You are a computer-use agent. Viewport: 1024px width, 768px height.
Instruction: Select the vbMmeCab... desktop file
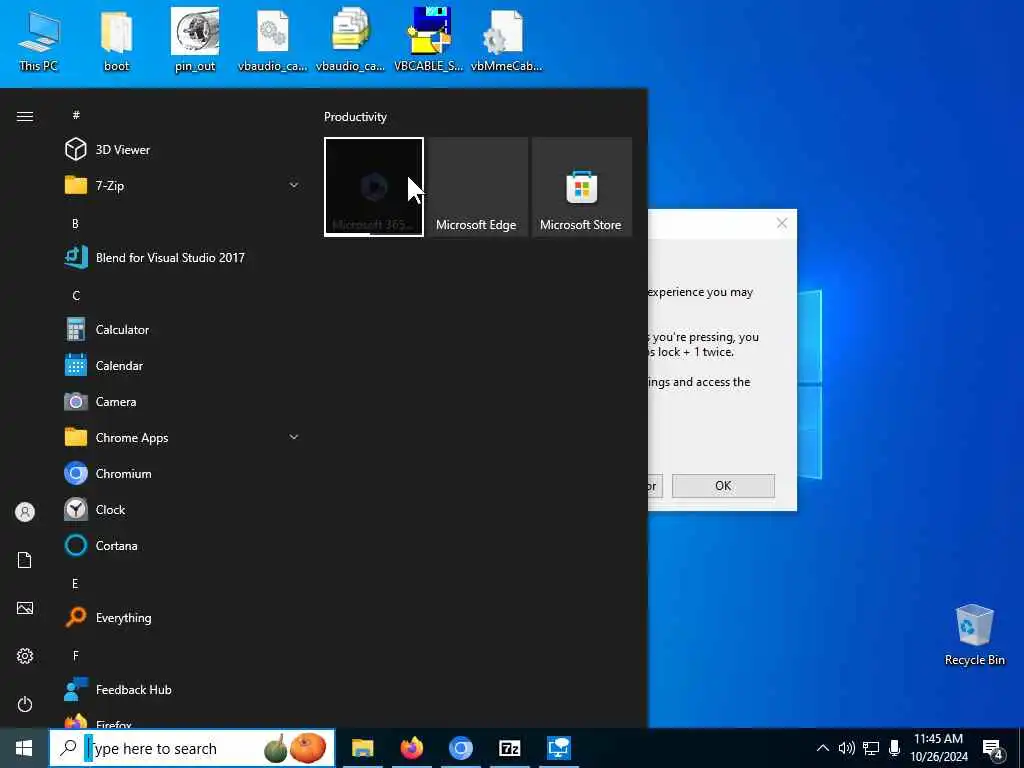506,40
